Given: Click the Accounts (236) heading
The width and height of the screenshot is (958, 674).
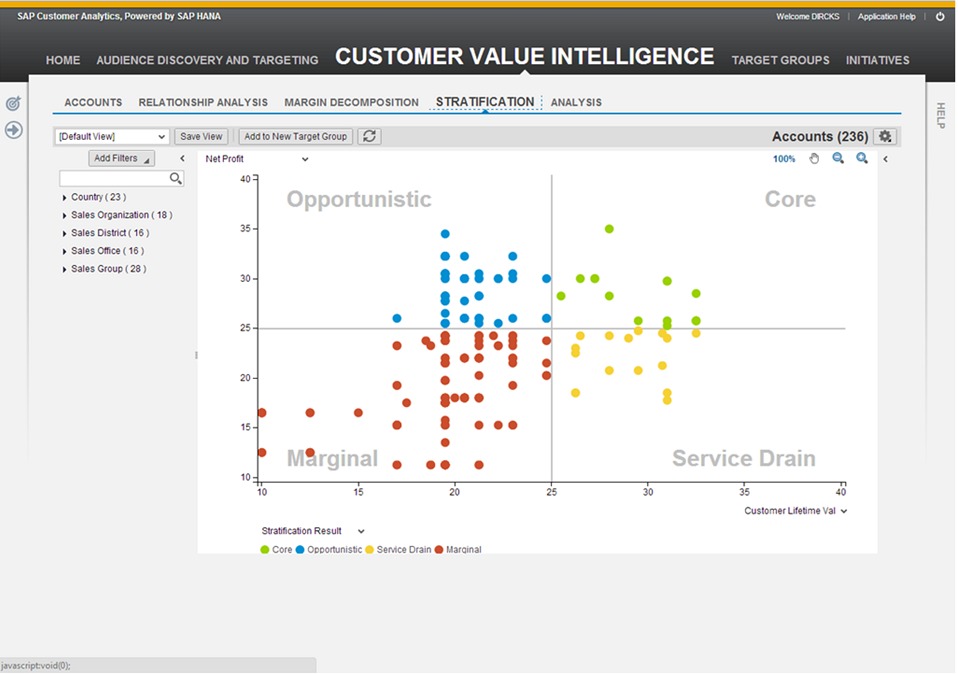Looking at the screenshot, I should (820, 136).
